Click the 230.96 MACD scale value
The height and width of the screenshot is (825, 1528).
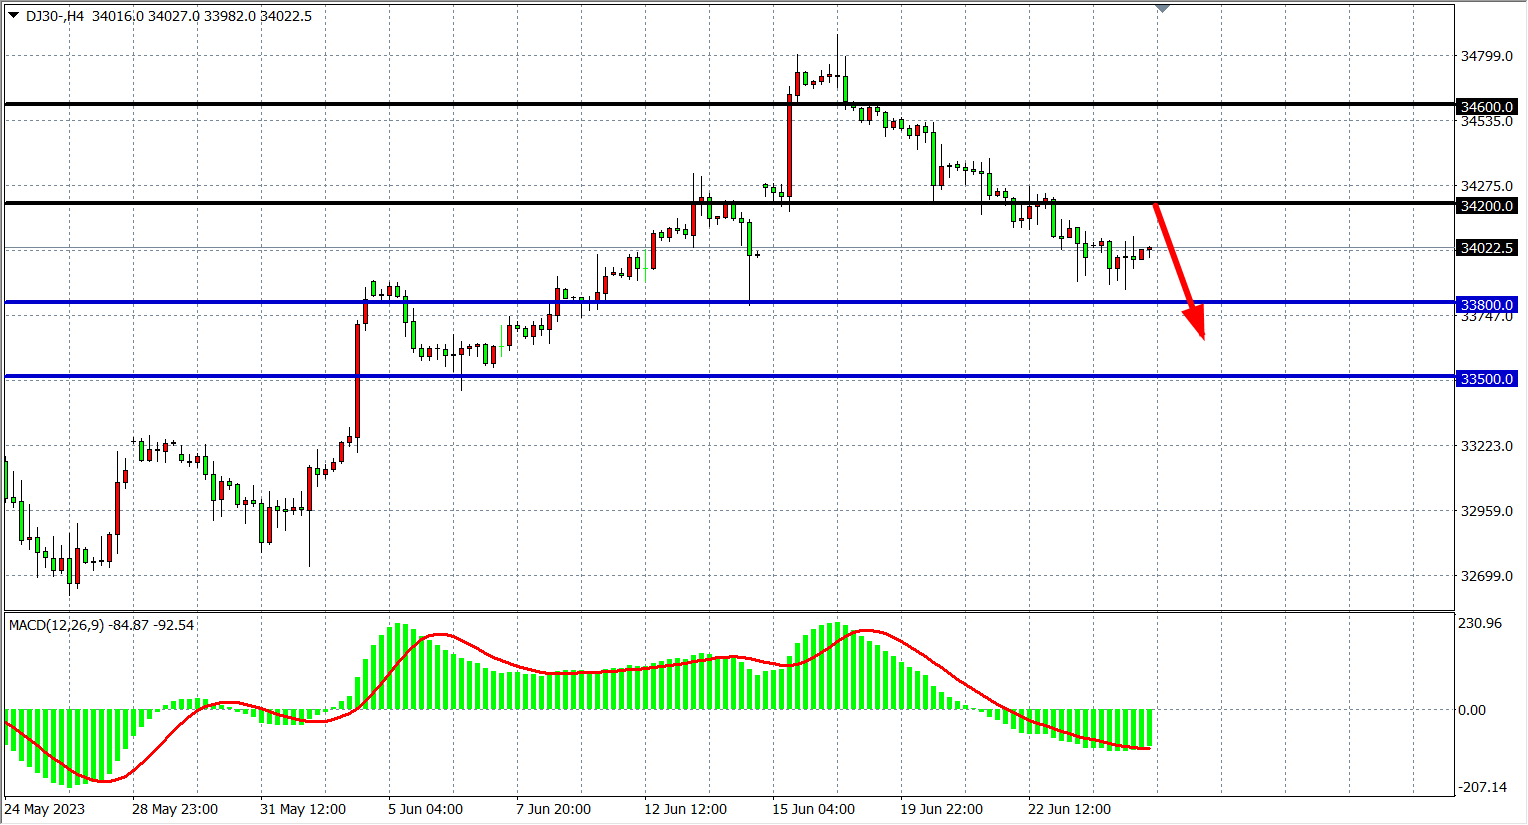tap(1480, 623)
